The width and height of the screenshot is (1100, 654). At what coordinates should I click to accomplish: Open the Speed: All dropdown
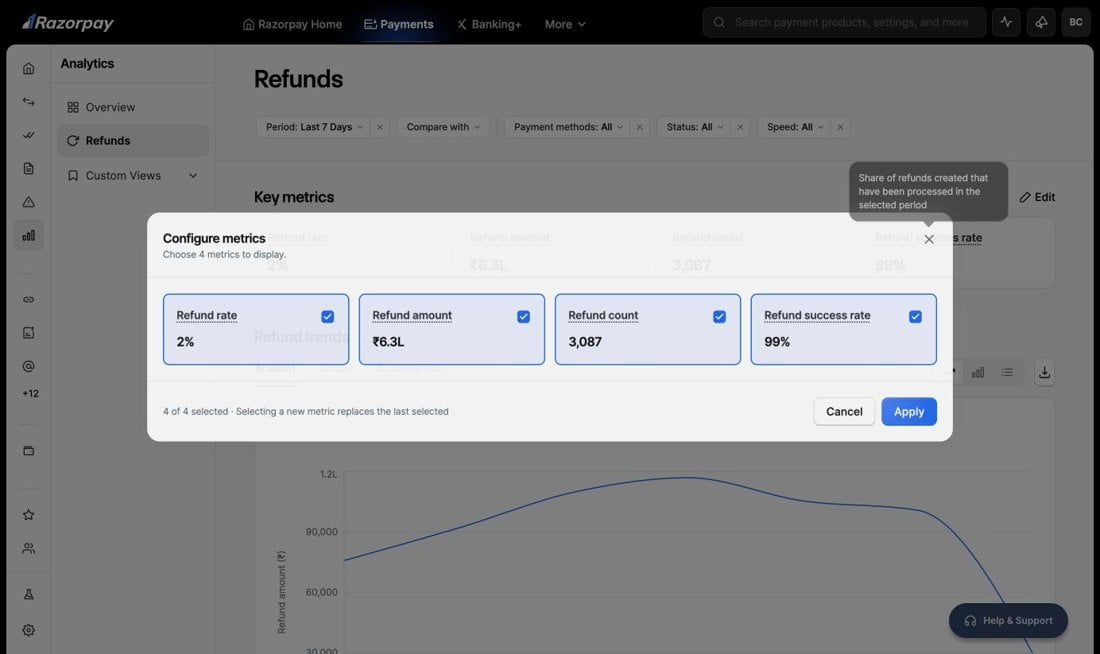(x=795, y=127)
